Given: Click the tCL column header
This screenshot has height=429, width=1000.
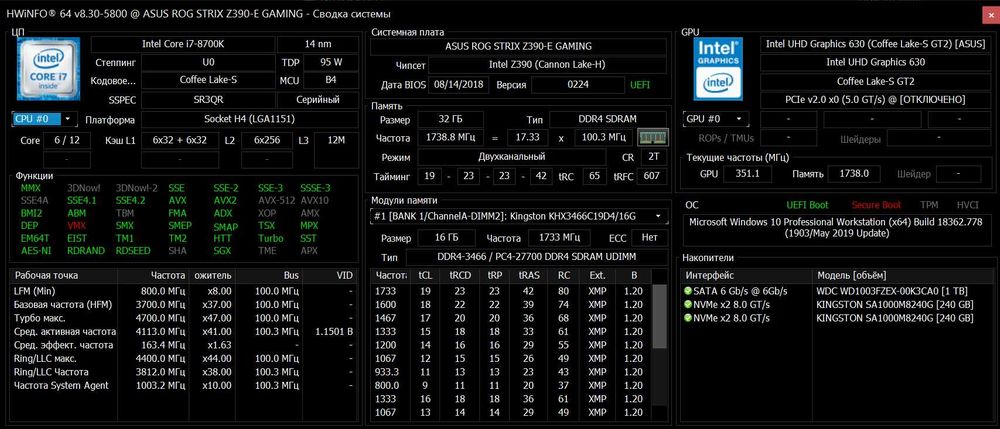Looking at the screenshot, I should click(424, 276).
